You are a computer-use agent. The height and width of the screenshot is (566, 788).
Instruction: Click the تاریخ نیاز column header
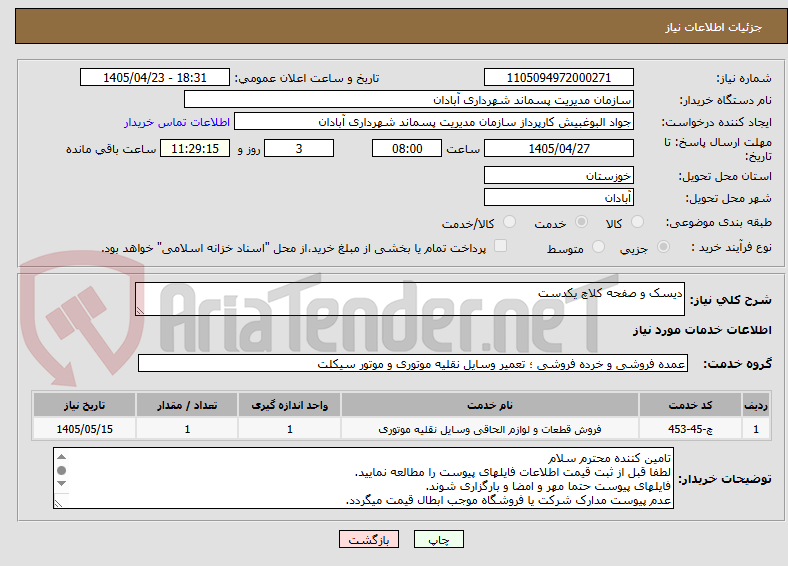(x=84, y=405)
